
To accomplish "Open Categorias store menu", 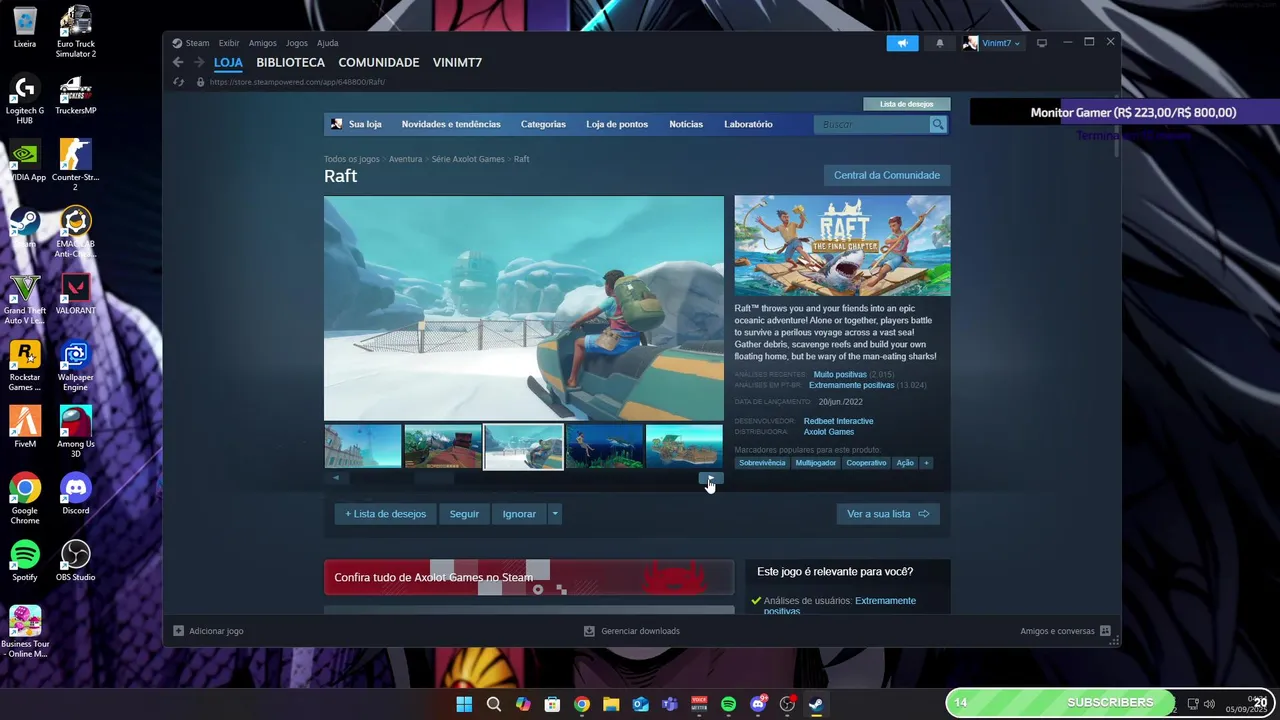I will (543, 124).
